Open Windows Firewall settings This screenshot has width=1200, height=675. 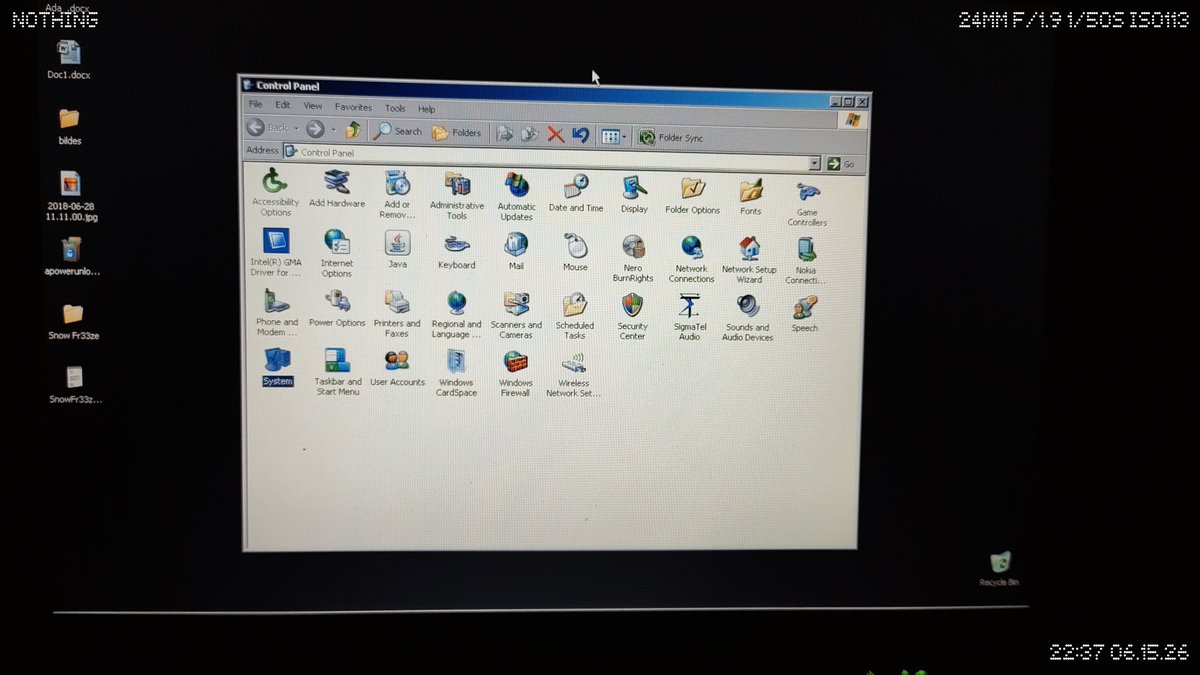pyautogui.click(x=515, y=374)
